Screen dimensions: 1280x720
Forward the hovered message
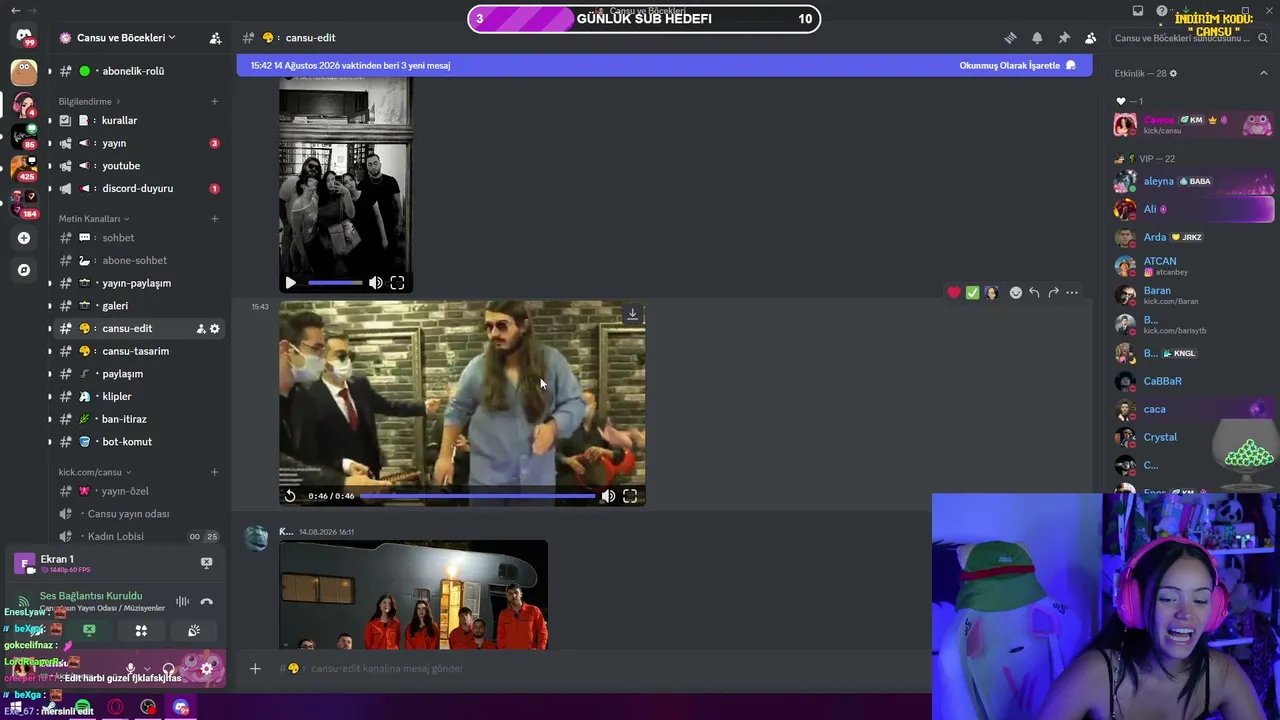pos(1053,292)
